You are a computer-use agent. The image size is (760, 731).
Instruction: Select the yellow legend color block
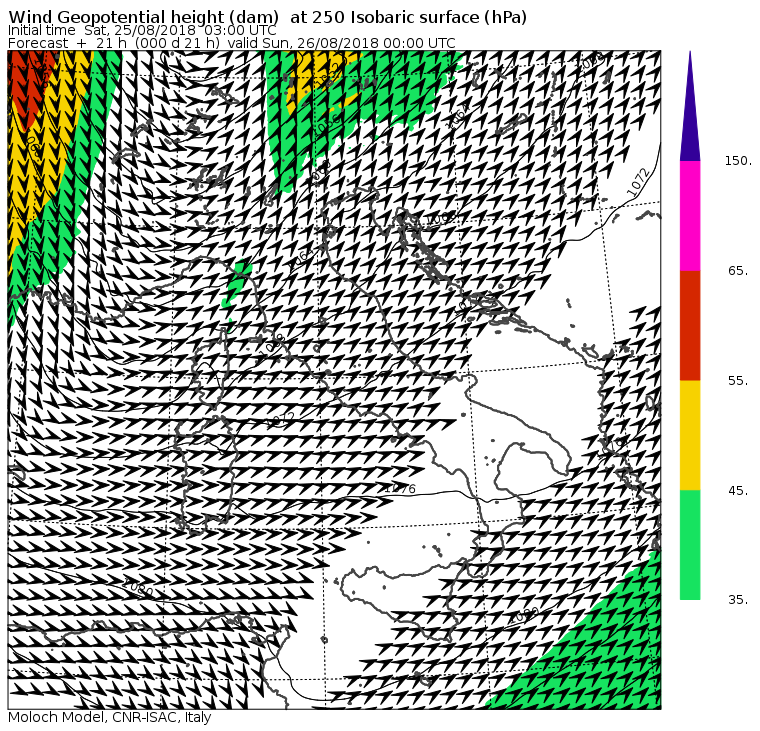pos(690,435)
